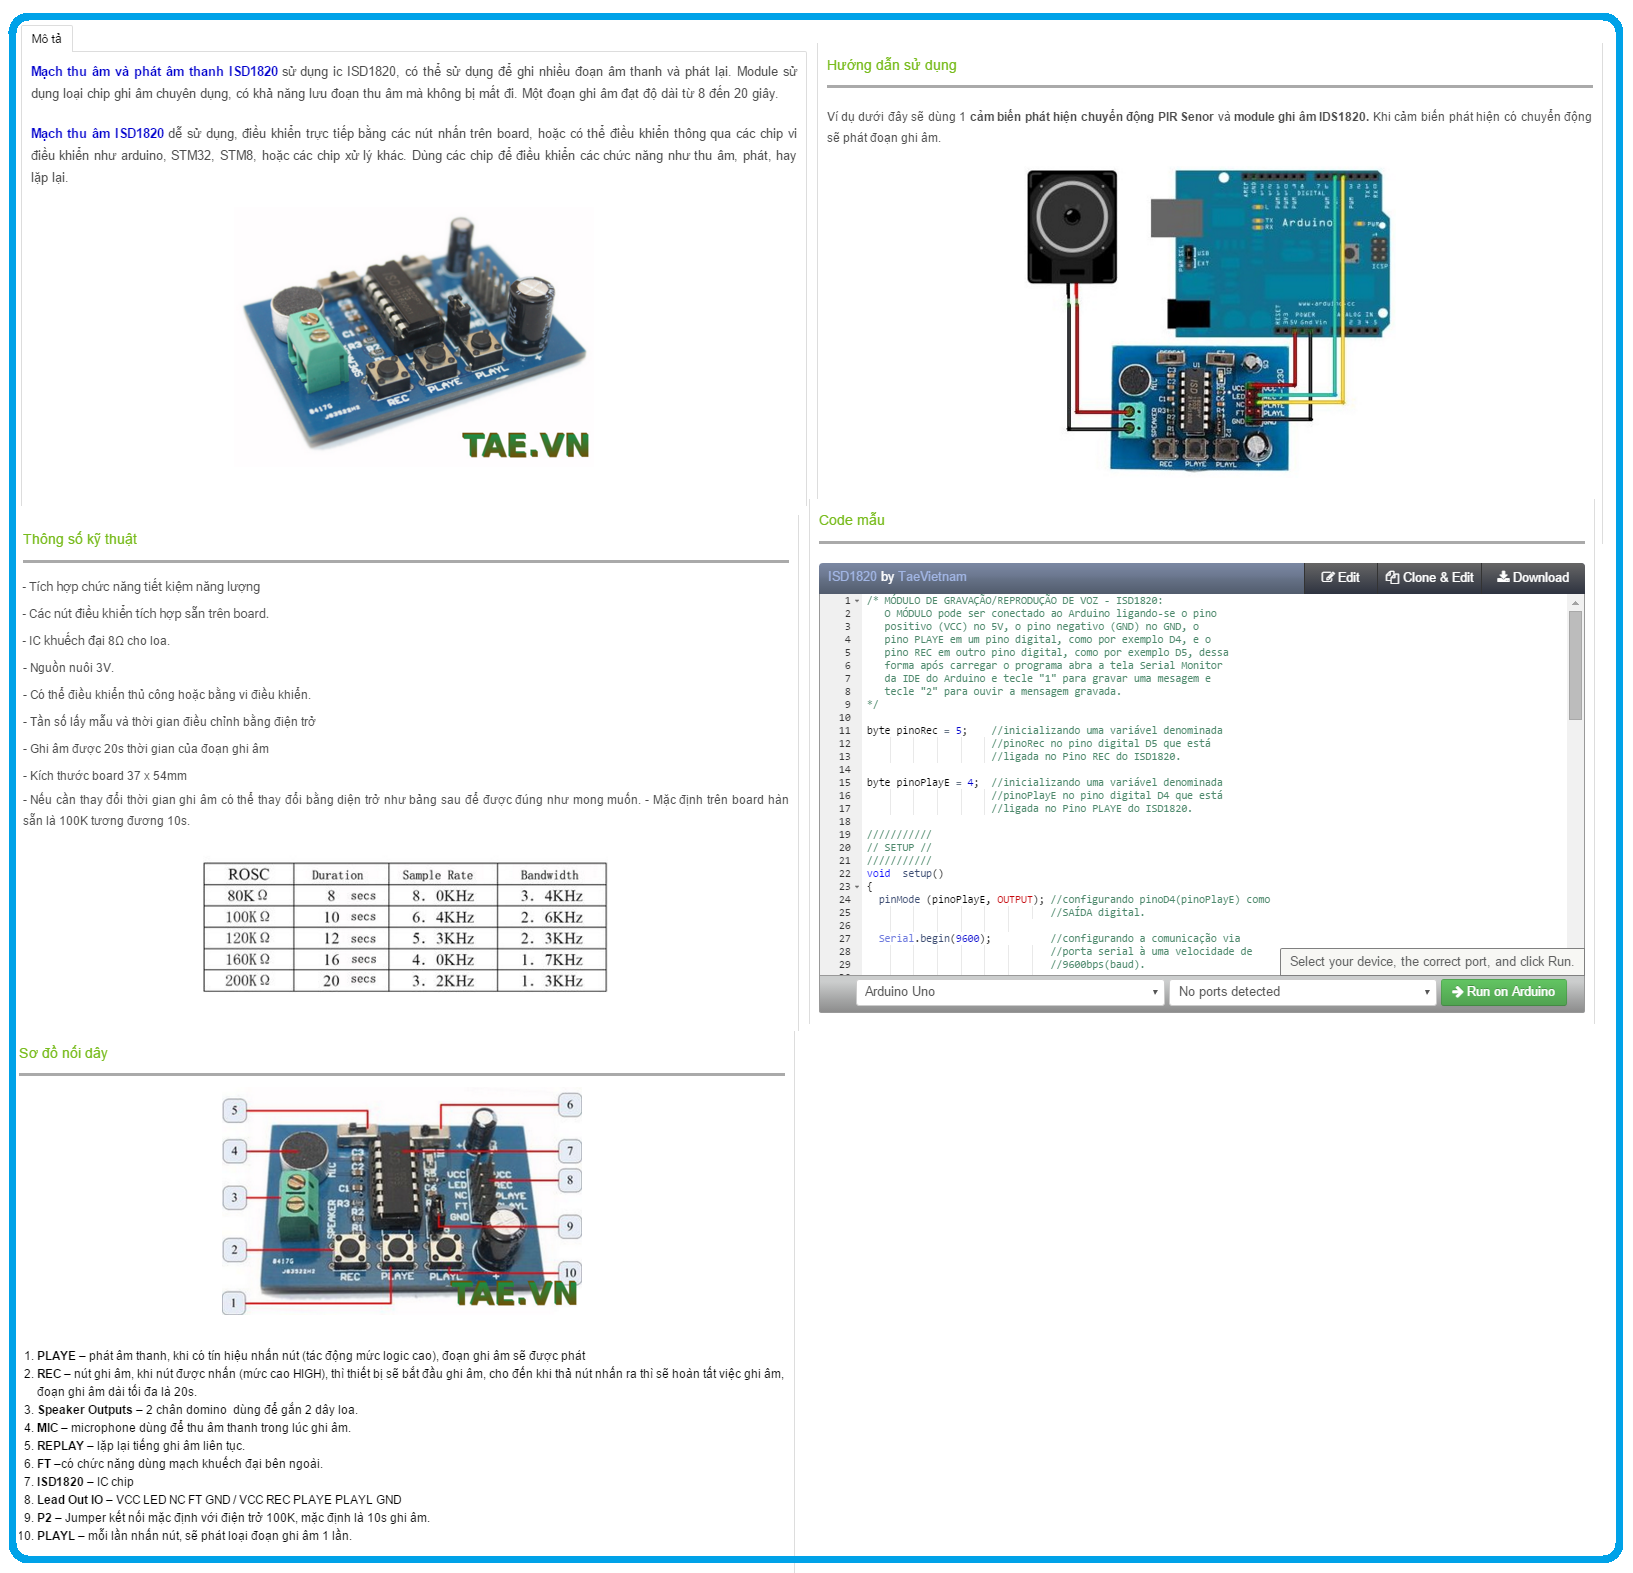Image resolution: width=1633 pixels, height=1573 pixels.
Task: Click the 'Speaker Outputs' list item
Action: coord(197,1410)
